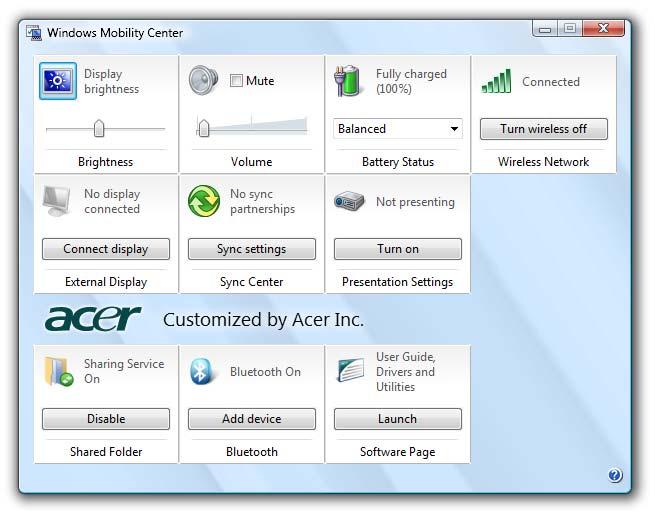Click the blue help question-mark icon
This screenshot has height=513, width=655.
click(x=615, y=475)
